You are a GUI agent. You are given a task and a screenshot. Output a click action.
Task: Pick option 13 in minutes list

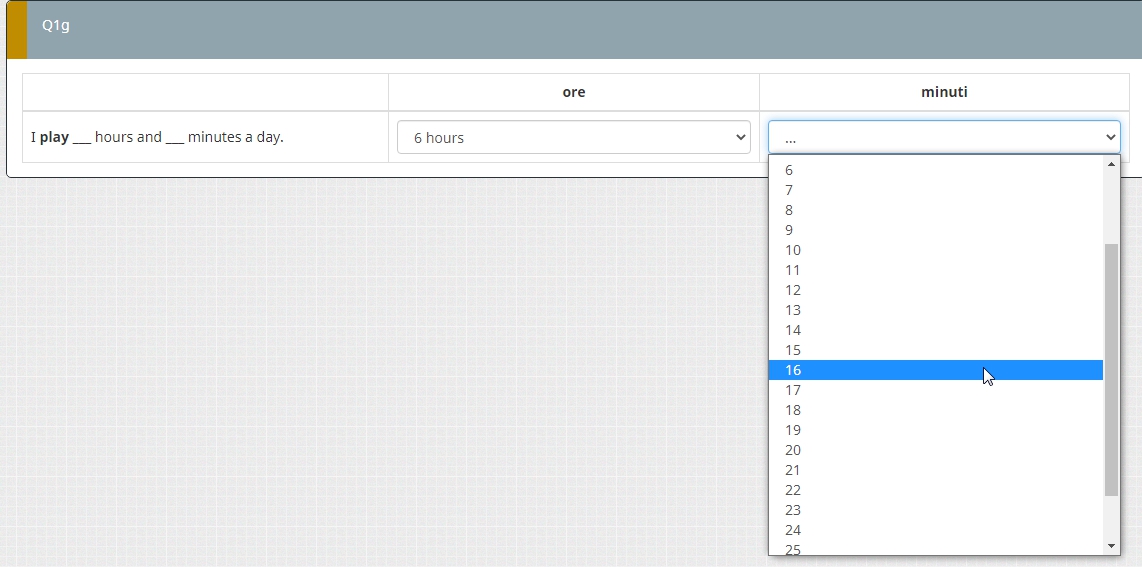tap(935, 310)
